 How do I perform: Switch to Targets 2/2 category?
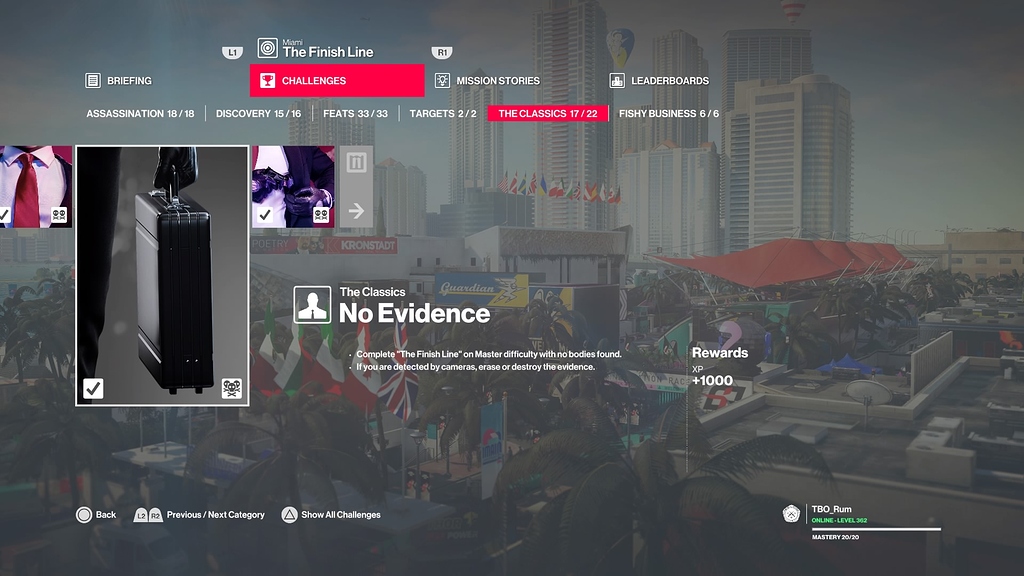tap(443, 114)
